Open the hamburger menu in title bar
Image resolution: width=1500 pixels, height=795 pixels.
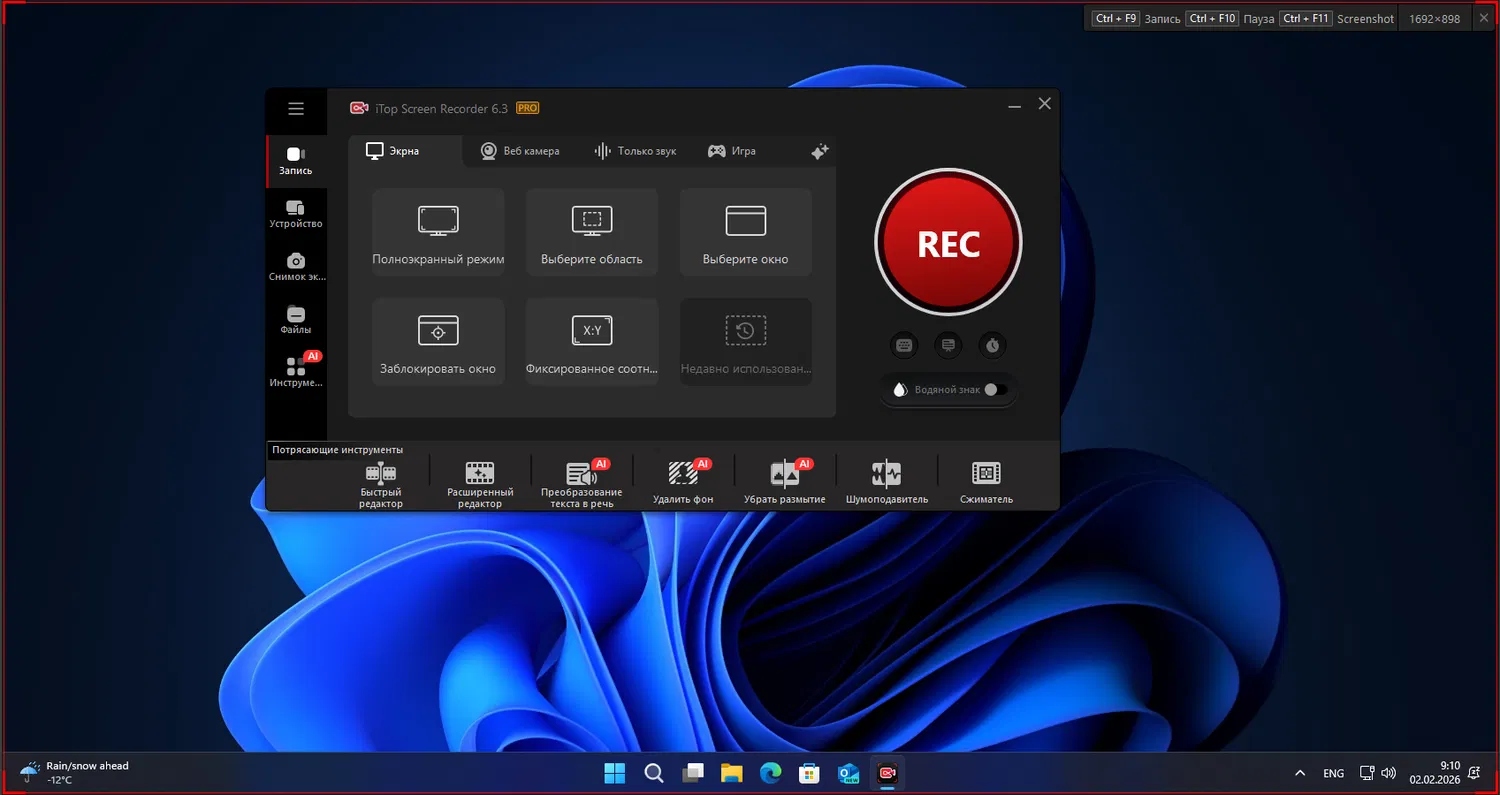(x=296, y=109)
